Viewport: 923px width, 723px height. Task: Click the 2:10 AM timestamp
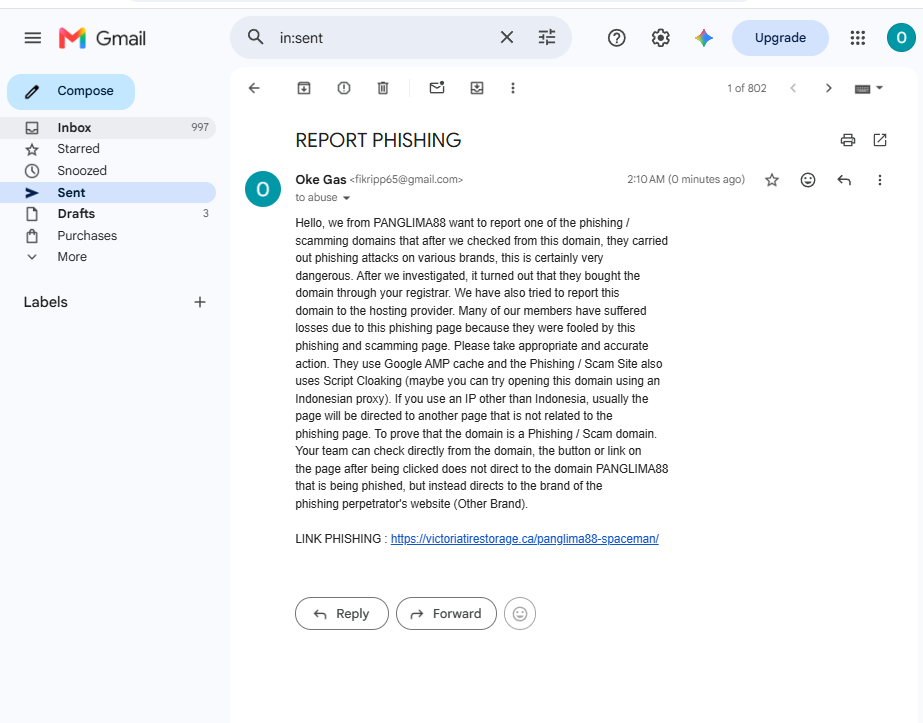click(686, 179)
